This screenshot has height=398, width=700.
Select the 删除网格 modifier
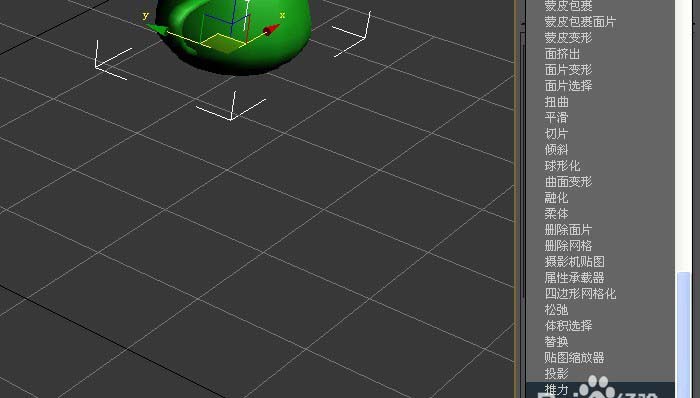[x=568, y=246]
